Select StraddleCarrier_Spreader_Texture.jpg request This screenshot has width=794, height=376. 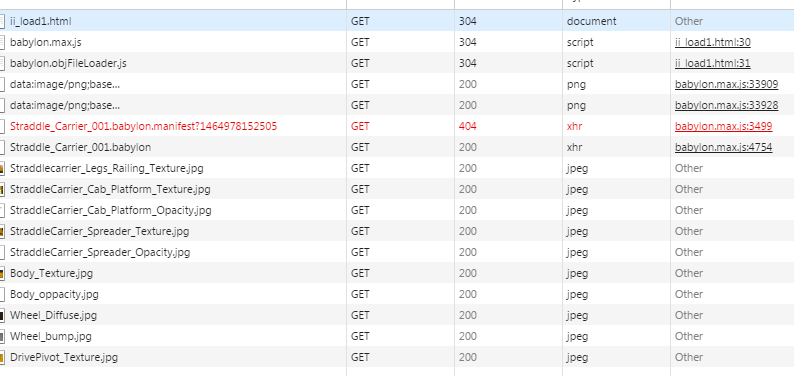[397, 231]
